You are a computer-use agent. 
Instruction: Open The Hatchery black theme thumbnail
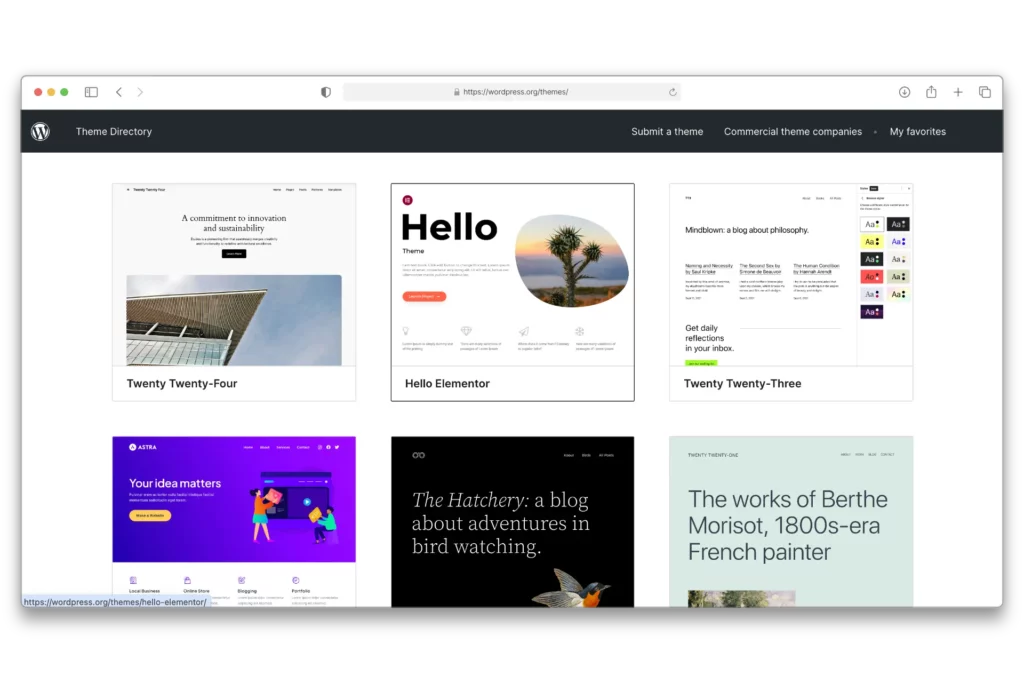pos(512,520)
